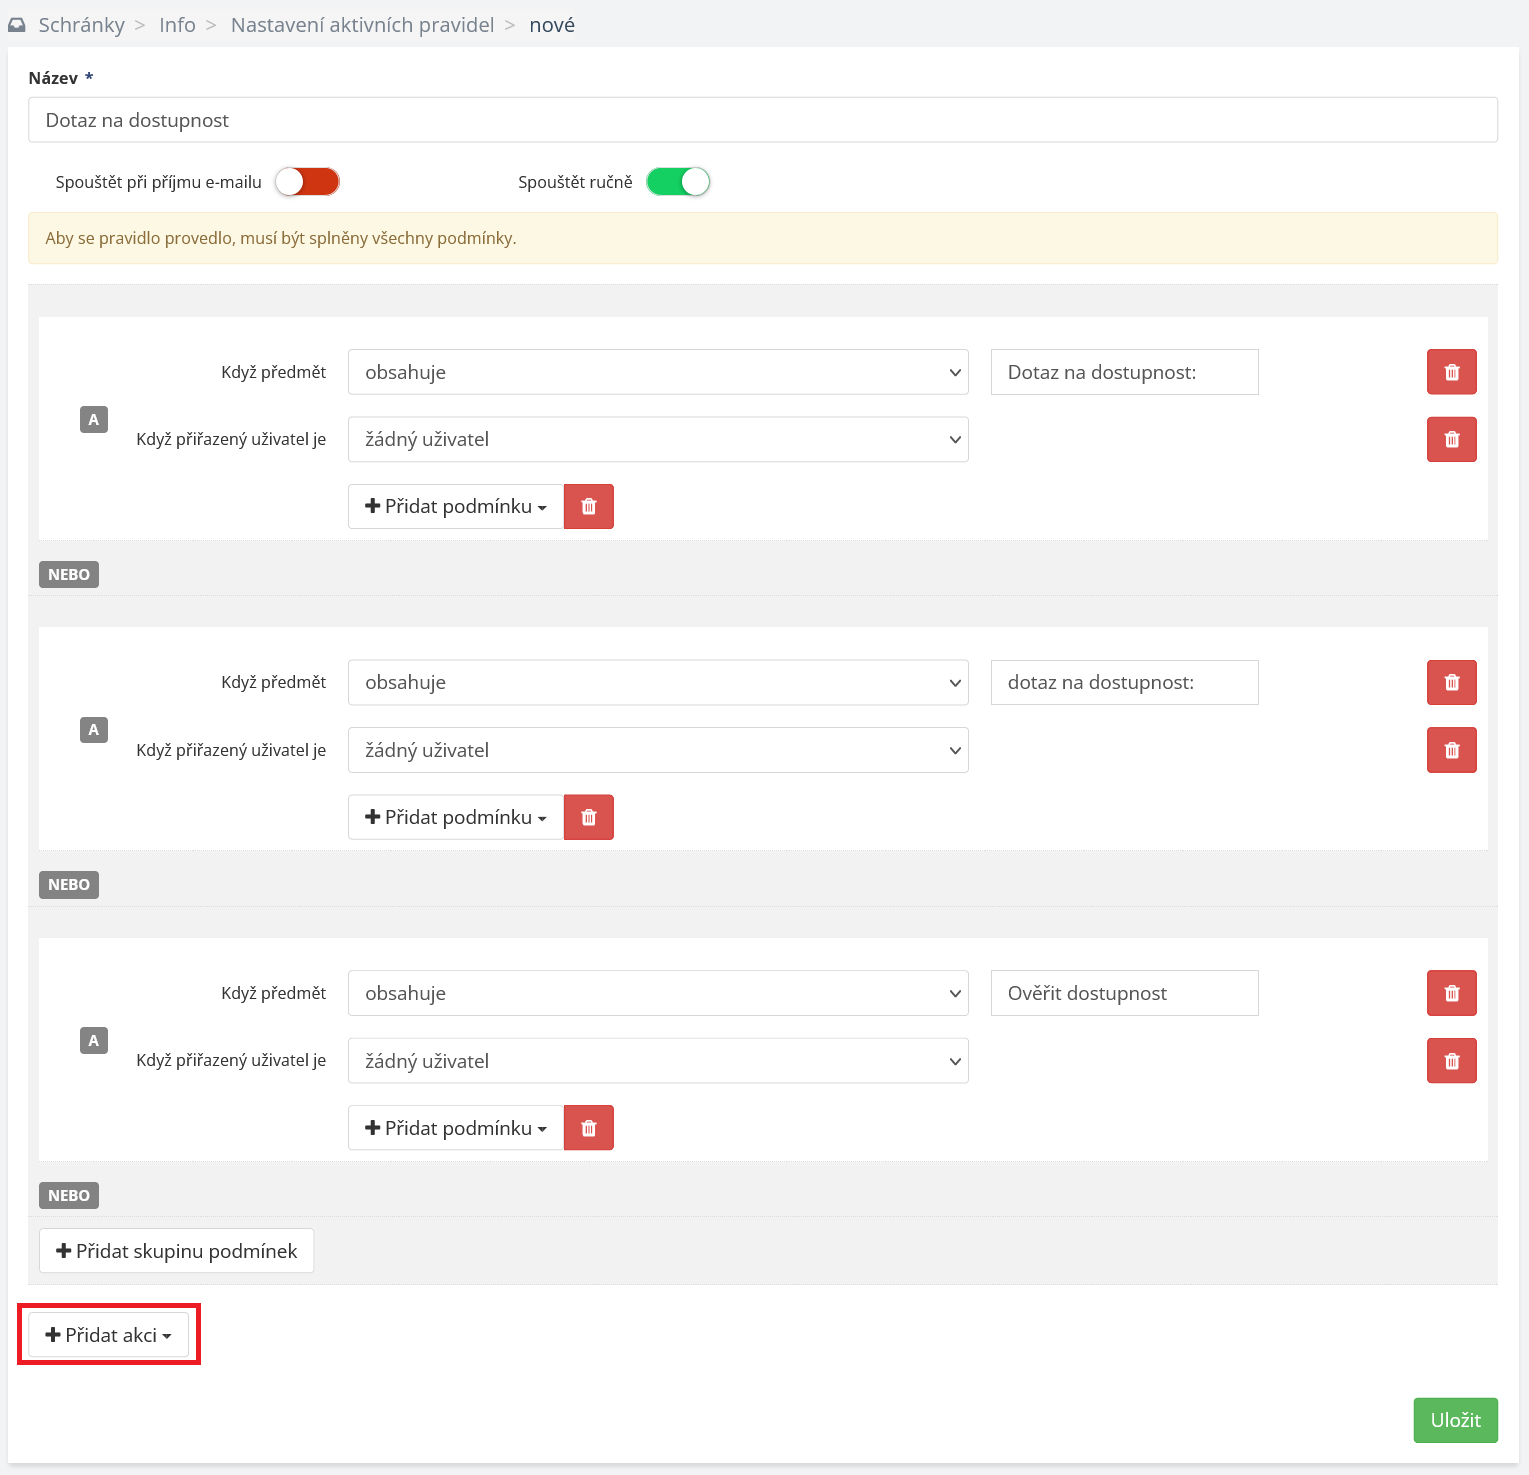
Task: Save the rule with 'Uložit'
Action: coord(1455,1420)
